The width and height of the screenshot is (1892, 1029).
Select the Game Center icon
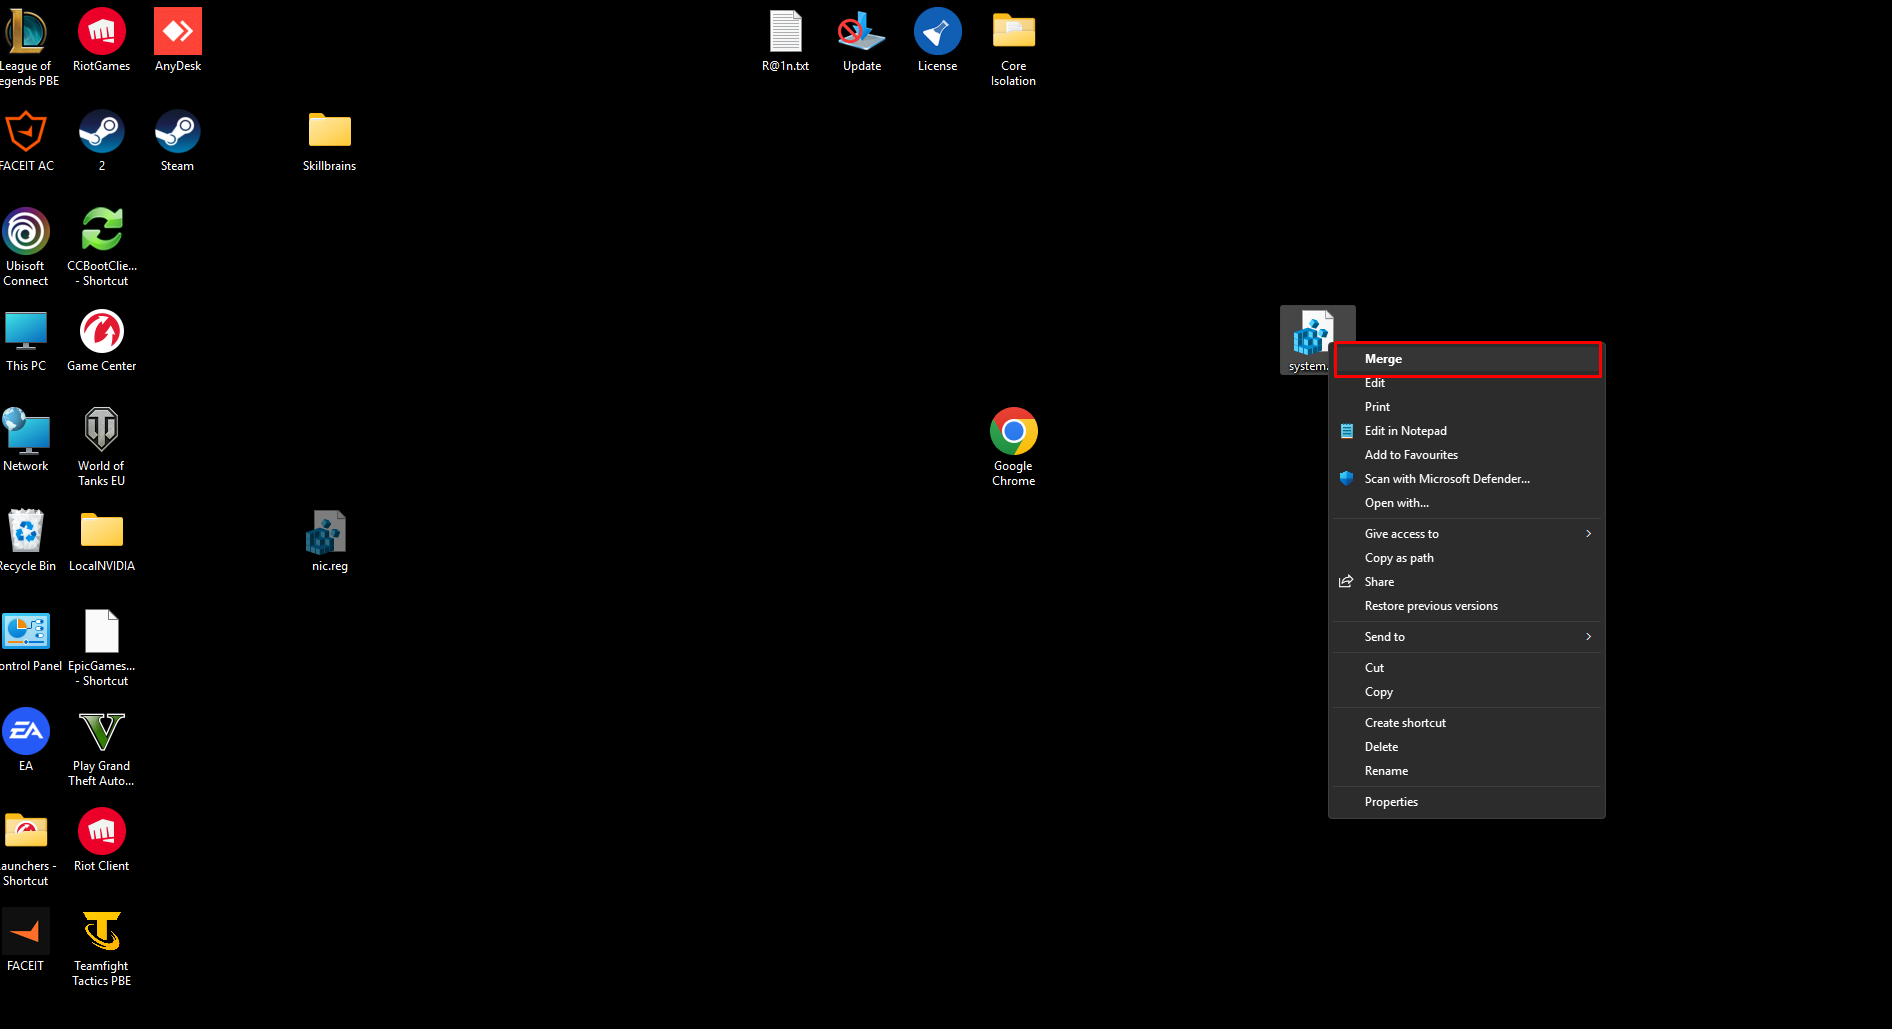101,341
